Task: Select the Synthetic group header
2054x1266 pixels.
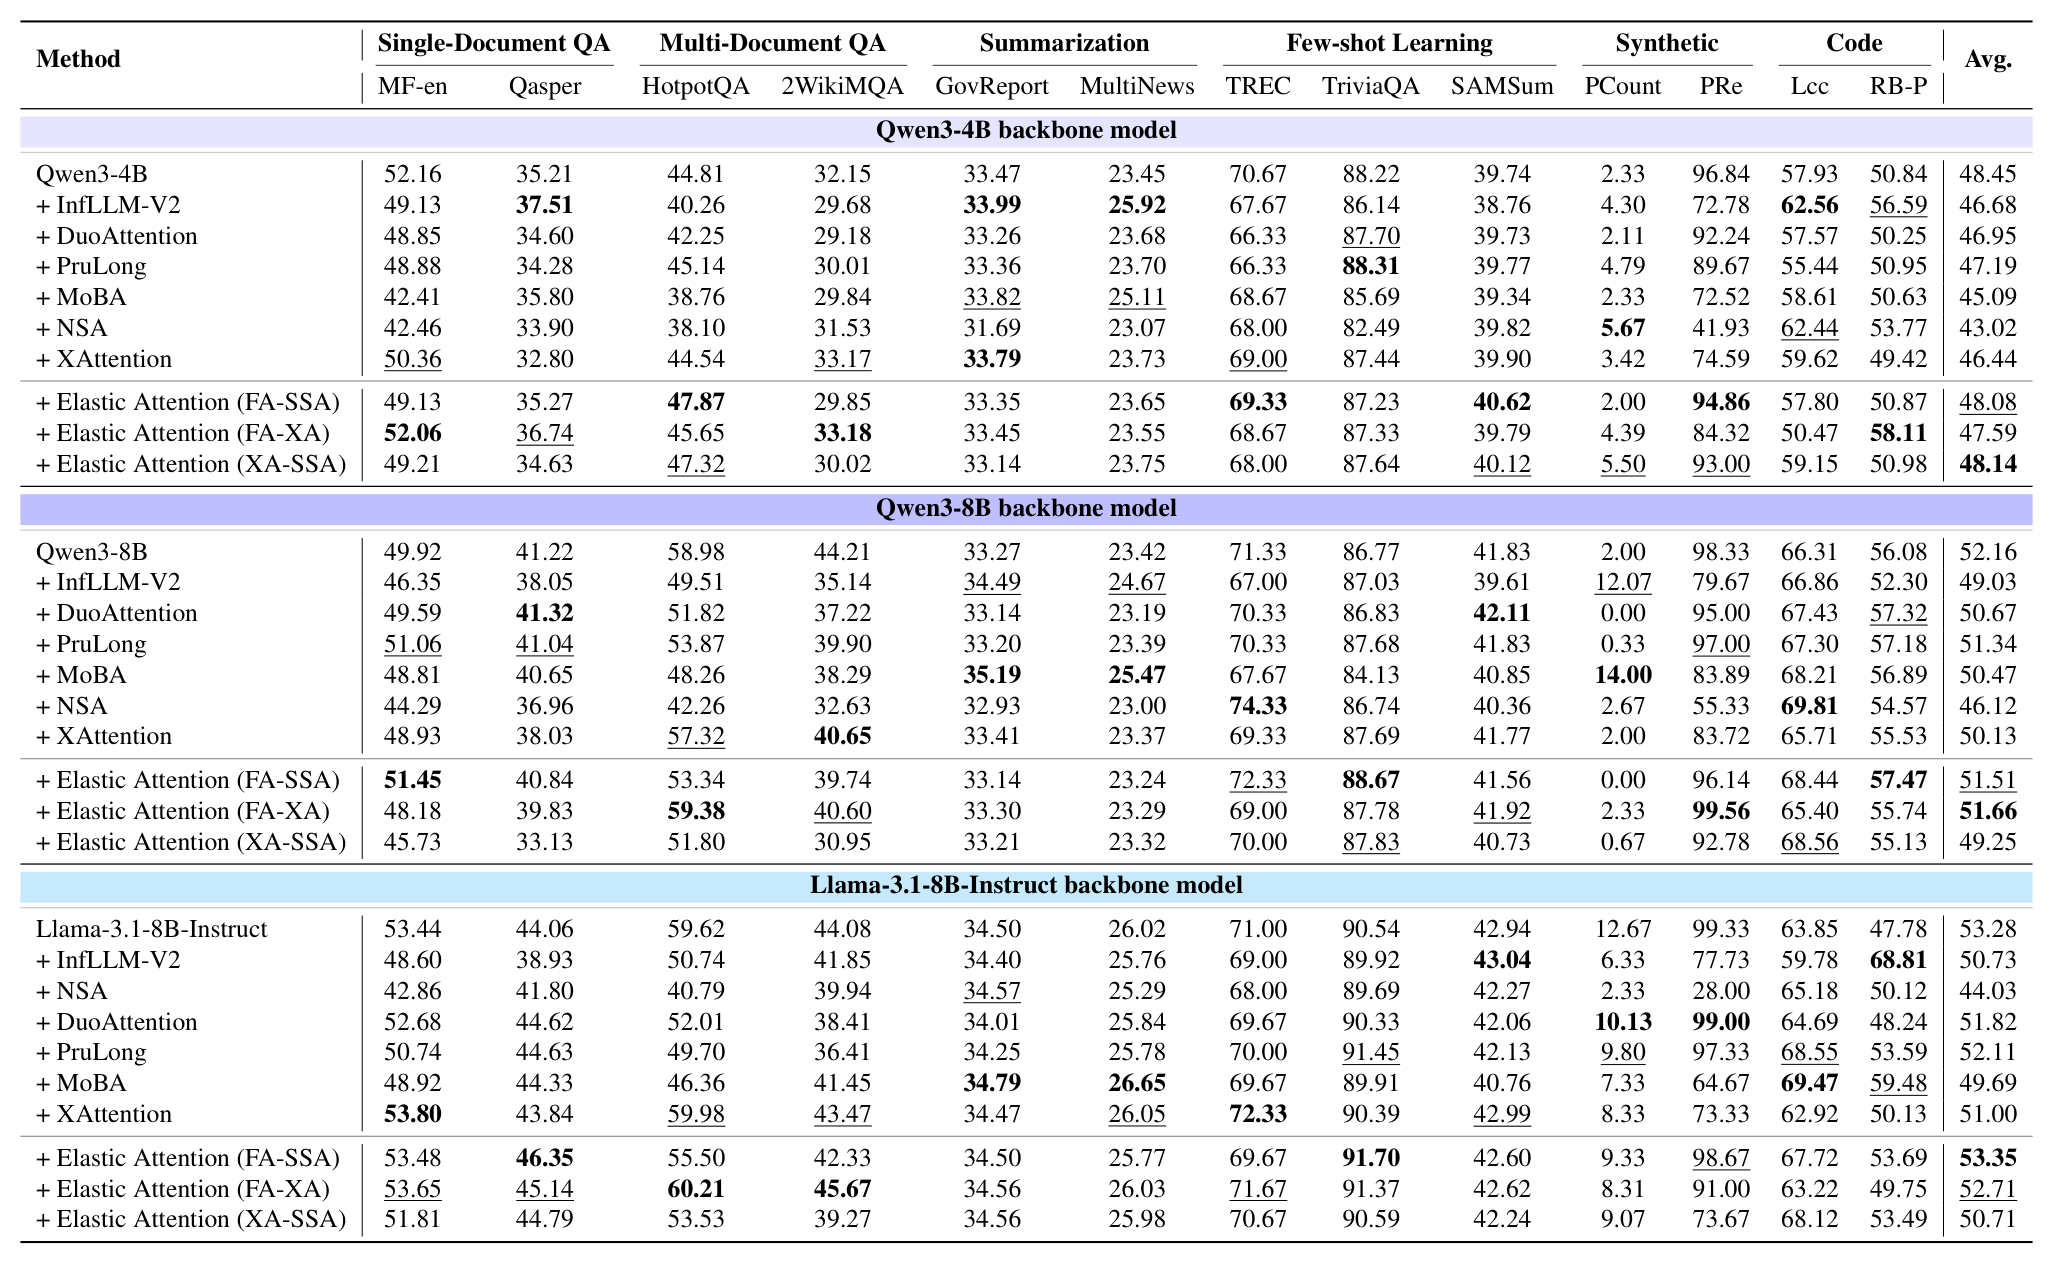Action: [x=1667, y=43]
